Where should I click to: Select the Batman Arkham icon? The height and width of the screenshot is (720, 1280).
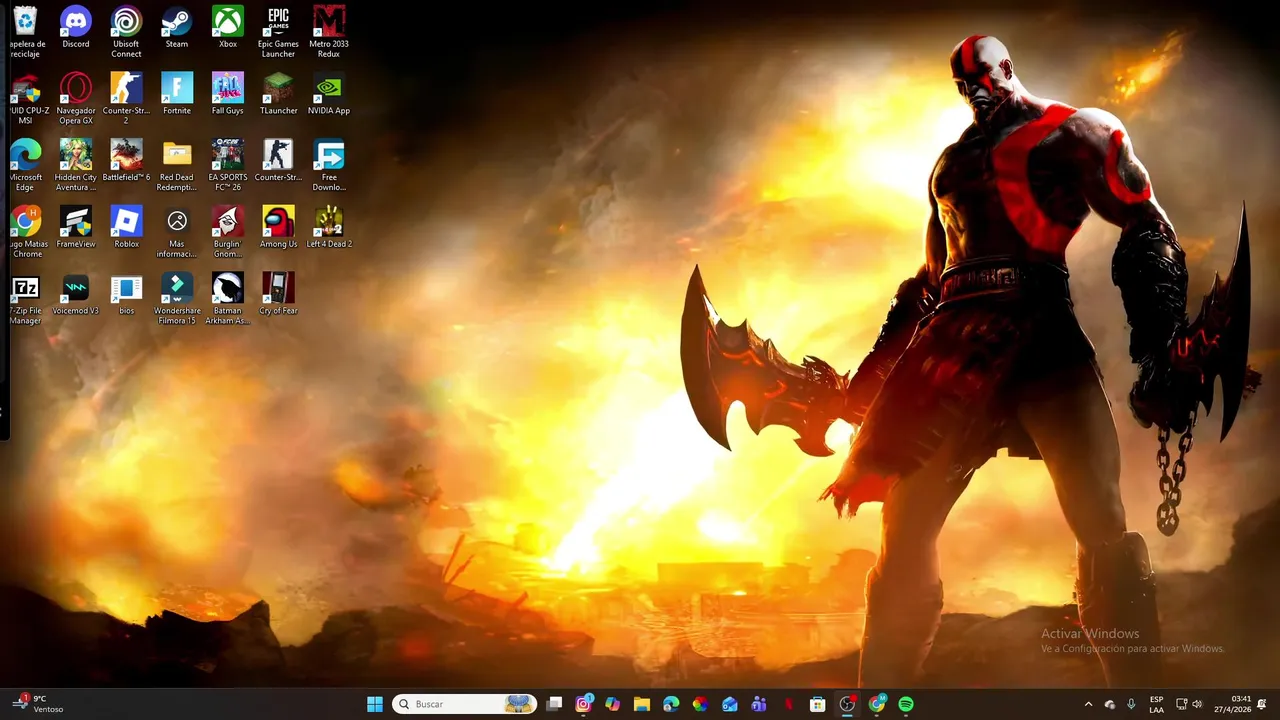pyautogui.click(x=228, y=300)
